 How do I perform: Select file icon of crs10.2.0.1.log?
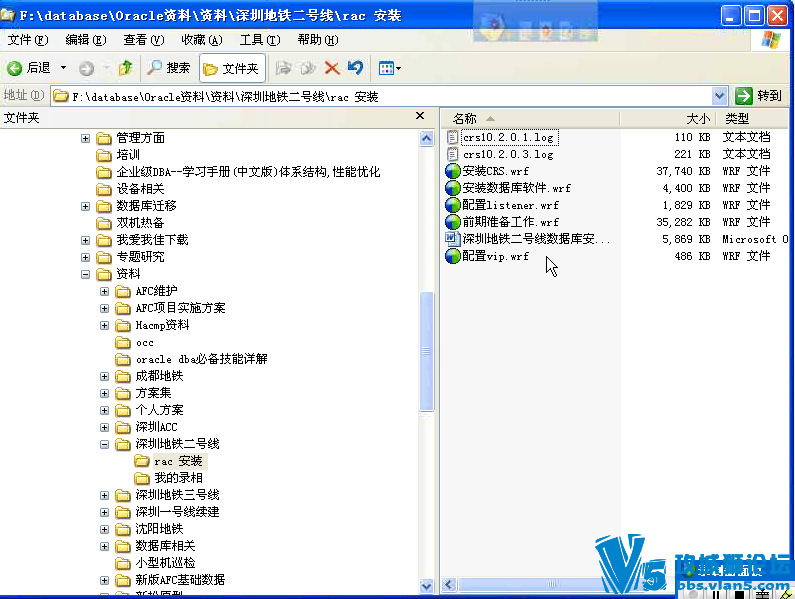(452, 137)
